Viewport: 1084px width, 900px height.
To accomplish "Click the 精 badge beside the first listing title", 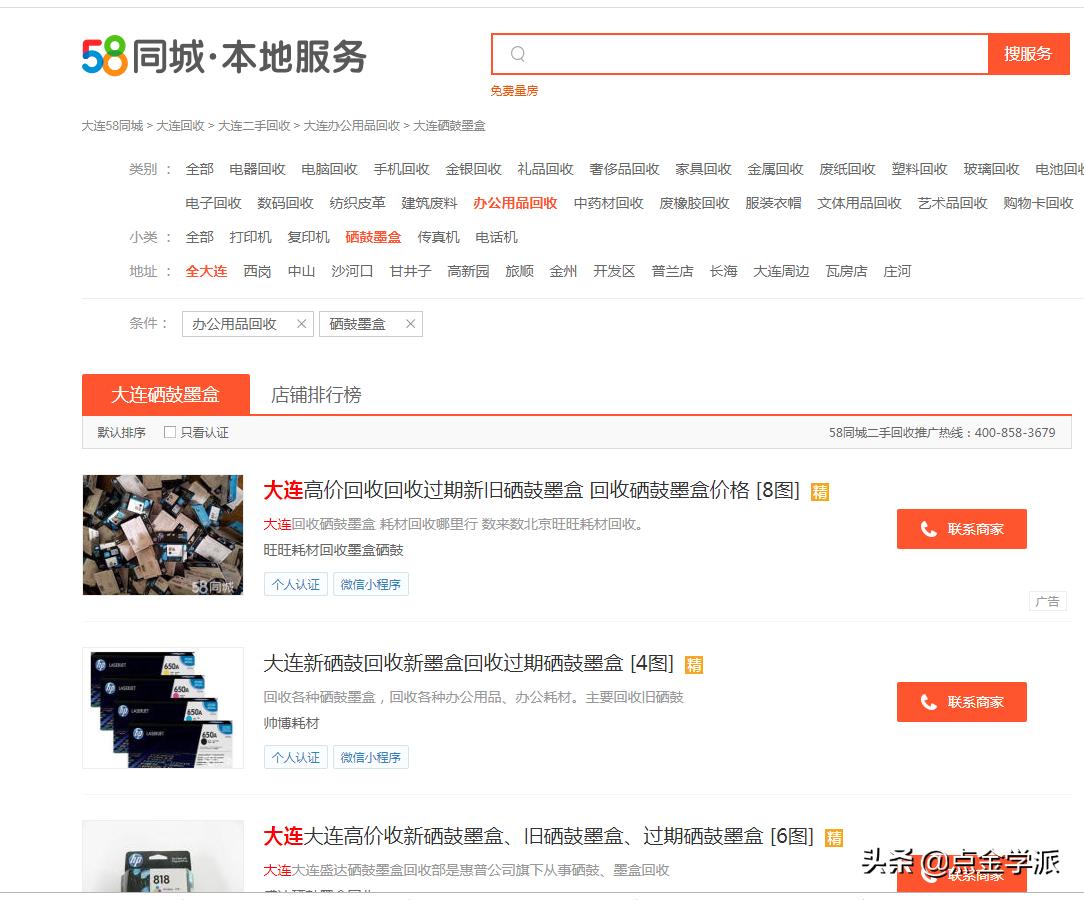I will pos(819,492).
